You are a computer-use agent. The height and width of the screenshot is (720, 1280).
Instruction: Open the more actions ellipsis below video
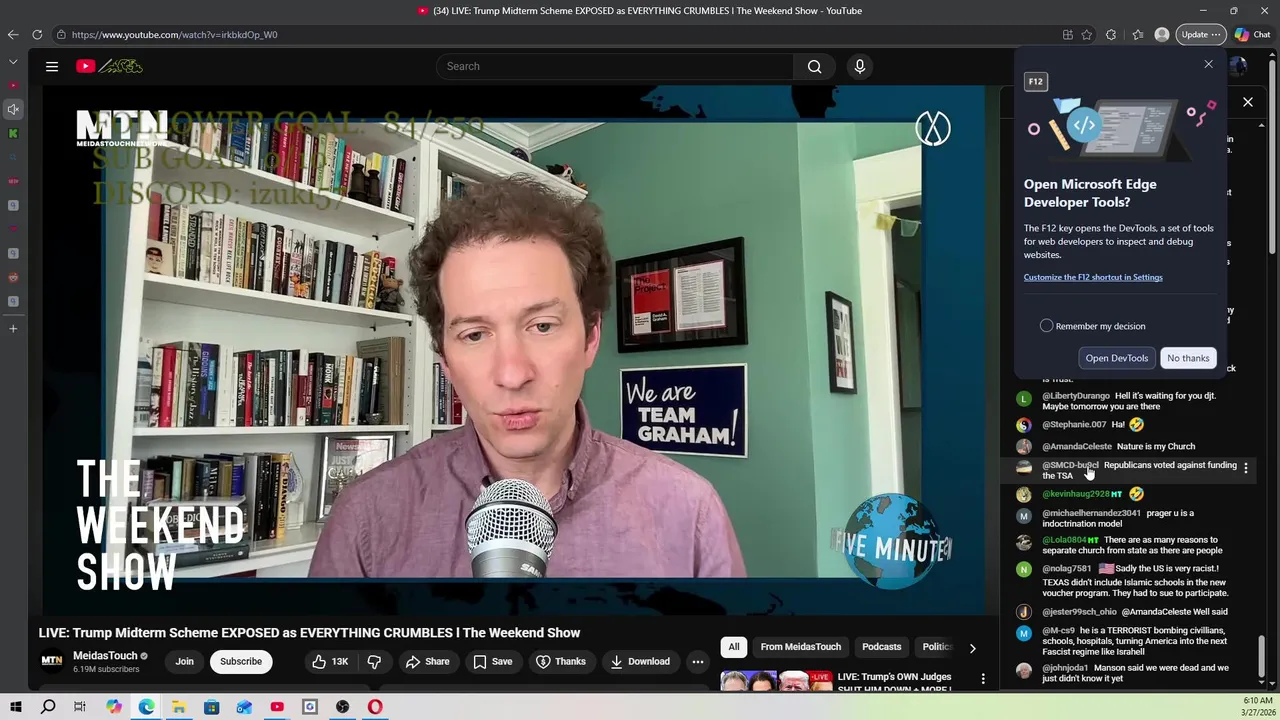[x=698, y=661]
